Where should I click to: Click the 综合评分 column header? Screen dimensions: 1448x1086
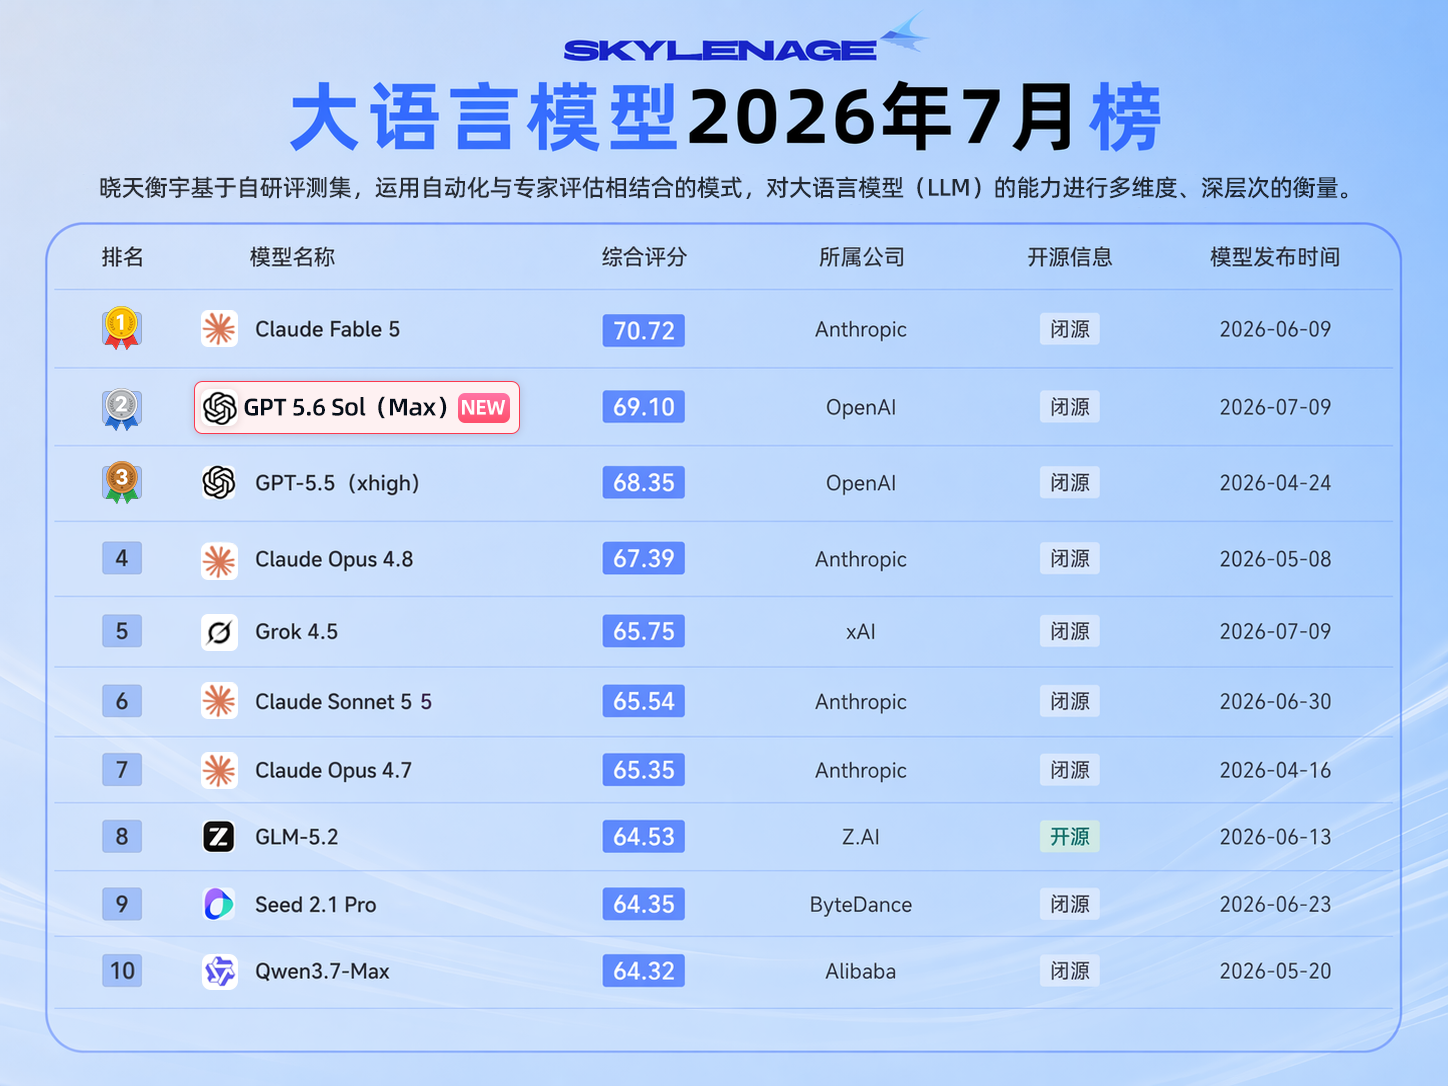coord(644,257)
